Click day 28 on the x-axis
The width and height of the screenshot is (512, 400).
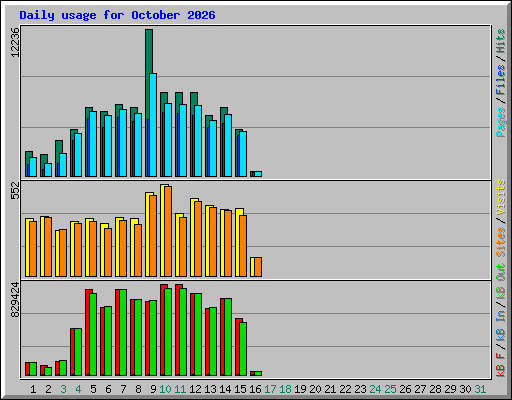pos(435,389)
